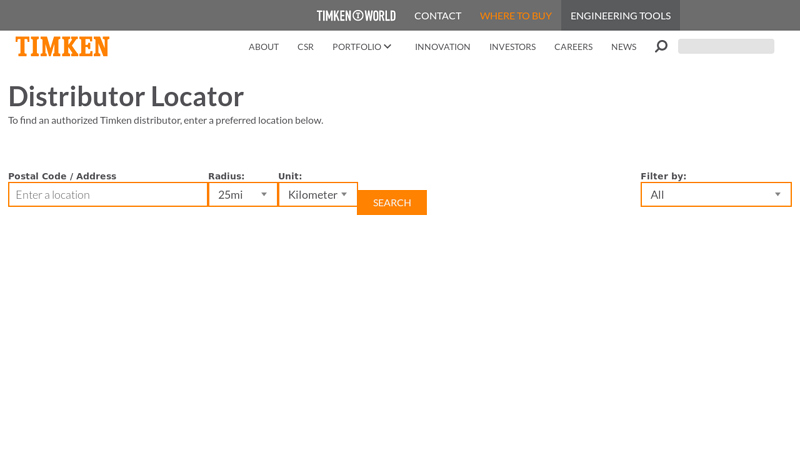Open Engineering Tools
Image resolution: width=800 pixels, height=450 pixels.
pyautogui.click(x=620, y=16)
